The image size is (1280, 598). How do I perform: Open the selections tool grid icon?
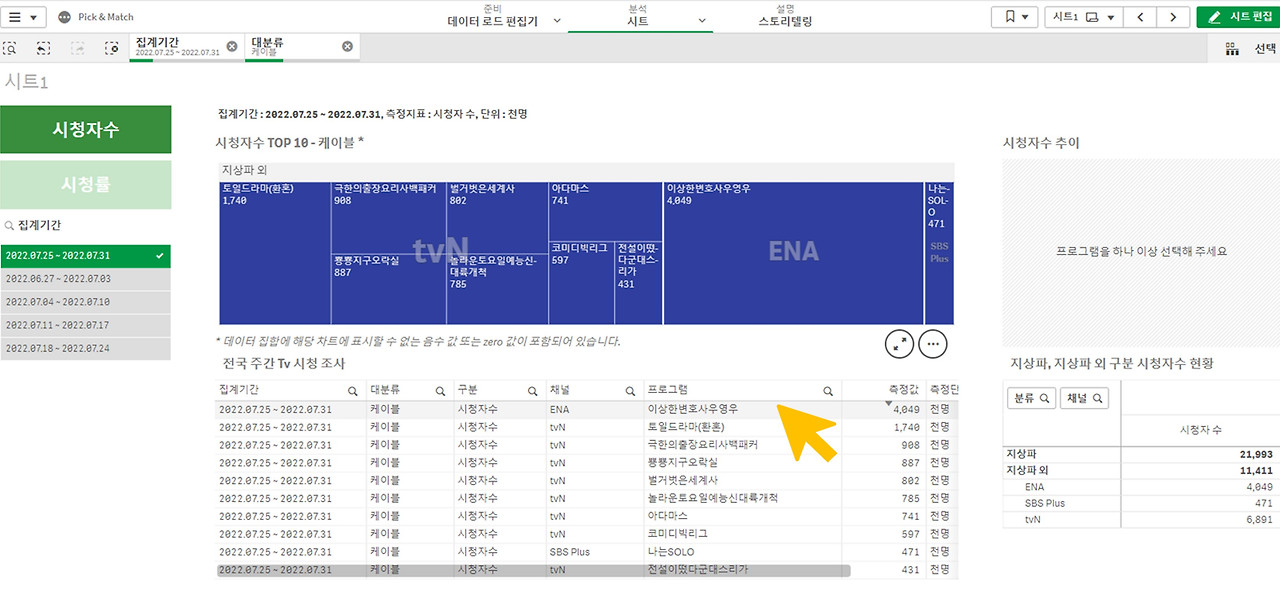tap(1232, 48)
